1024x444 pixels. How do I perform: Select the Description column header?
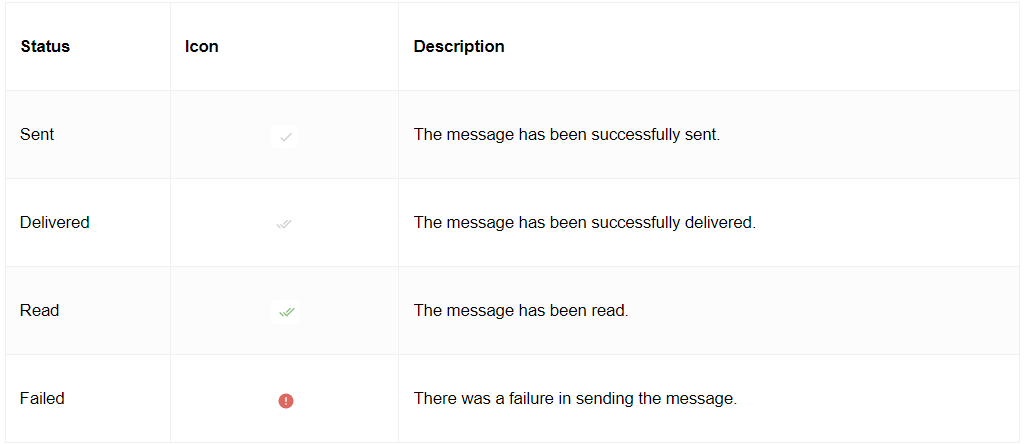459,46
